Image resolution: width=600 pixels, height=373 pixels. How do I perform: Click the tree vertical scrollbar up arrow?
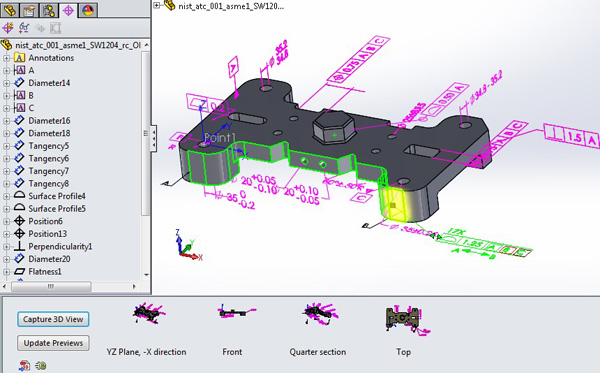pyautogui.click(x=146, y=45)
